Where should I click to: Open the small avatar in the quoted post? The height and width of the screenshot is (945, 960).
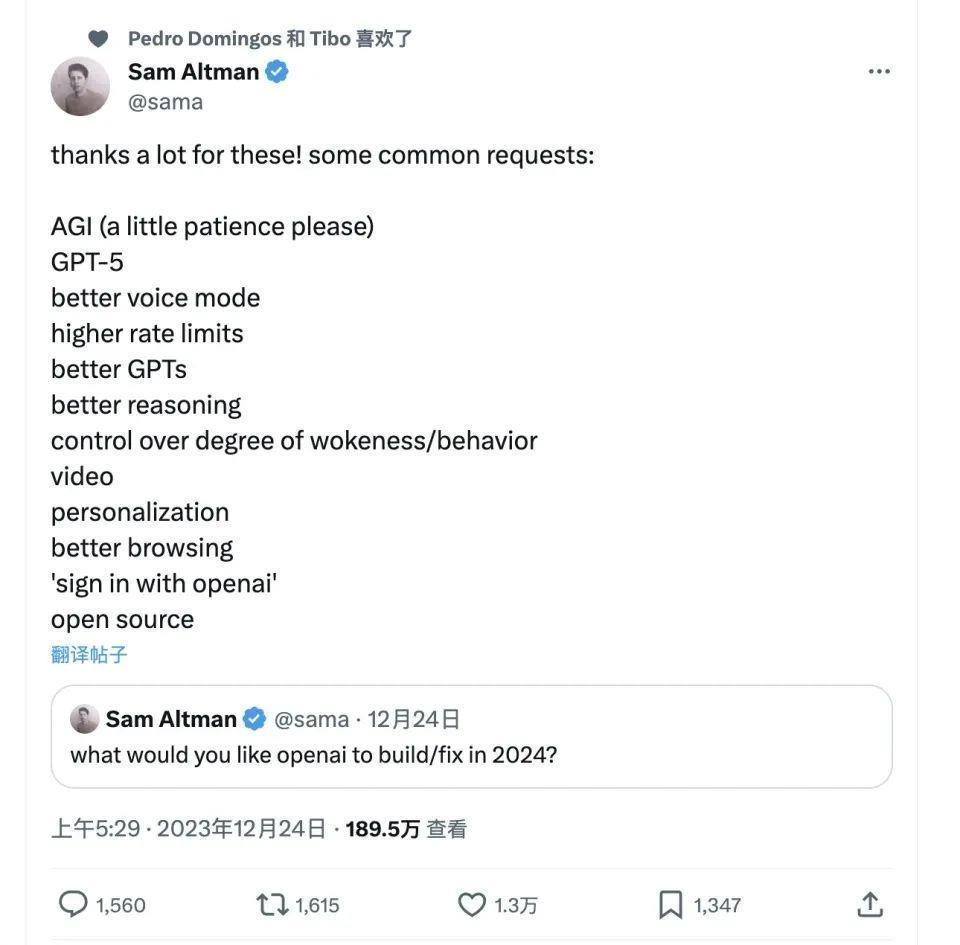tap(84, 719)
